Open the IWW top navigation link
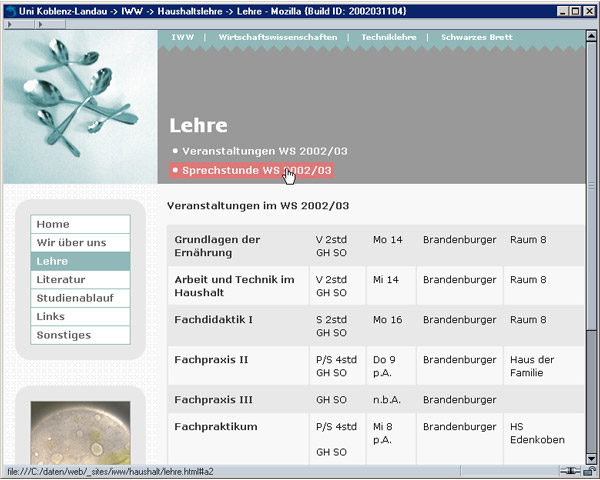 click(x=182, y=37)
